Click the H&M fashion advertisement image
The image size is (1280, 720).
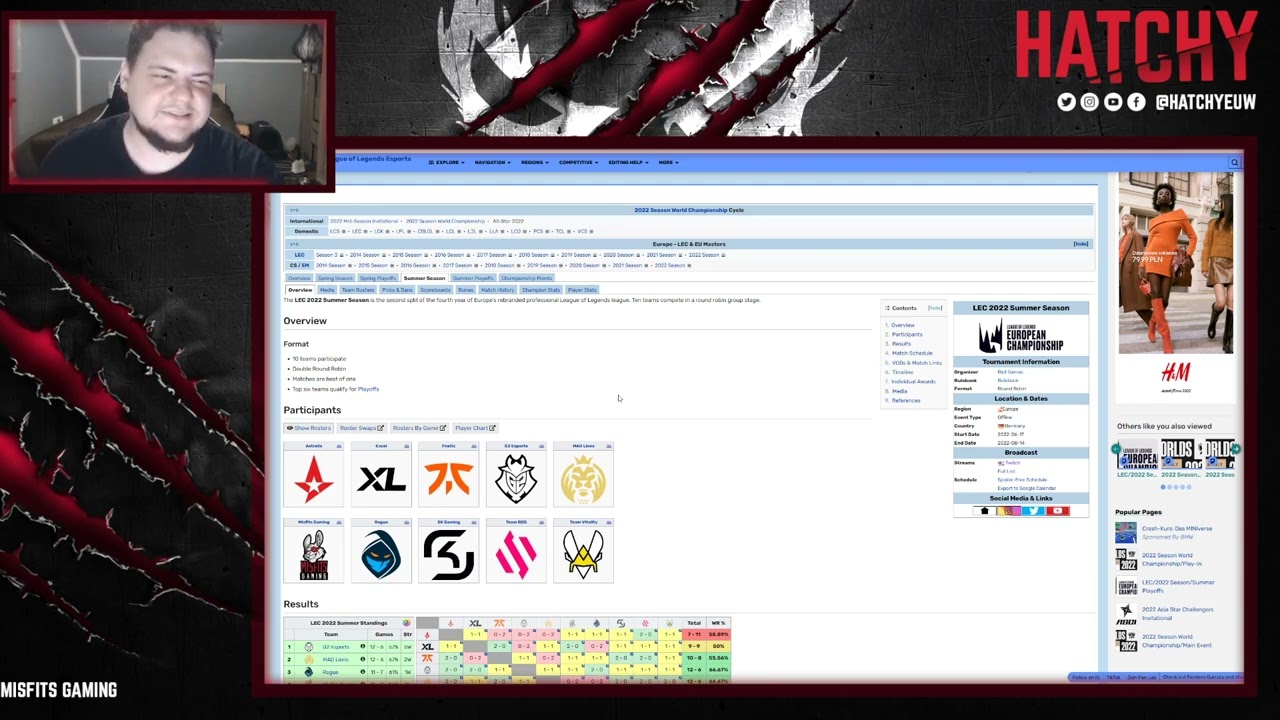point(1175,262)
